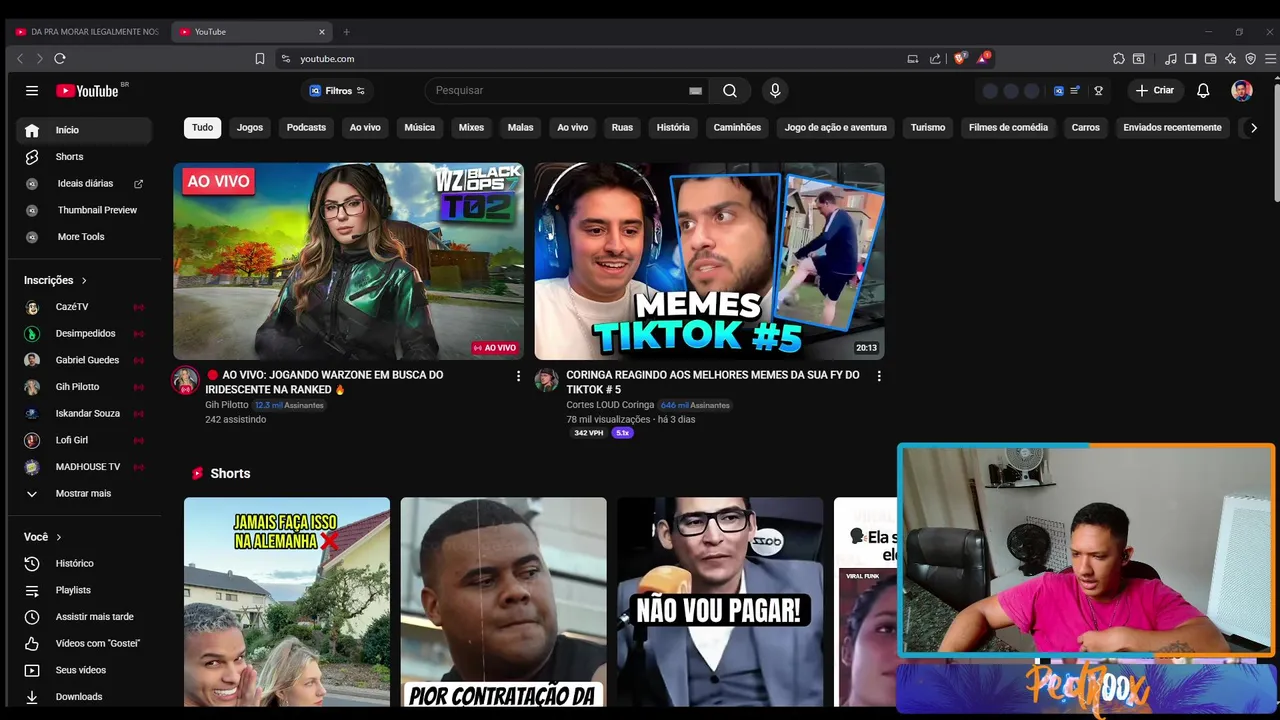
Task: Open CazéTV subscription
Action: [84, 307]
